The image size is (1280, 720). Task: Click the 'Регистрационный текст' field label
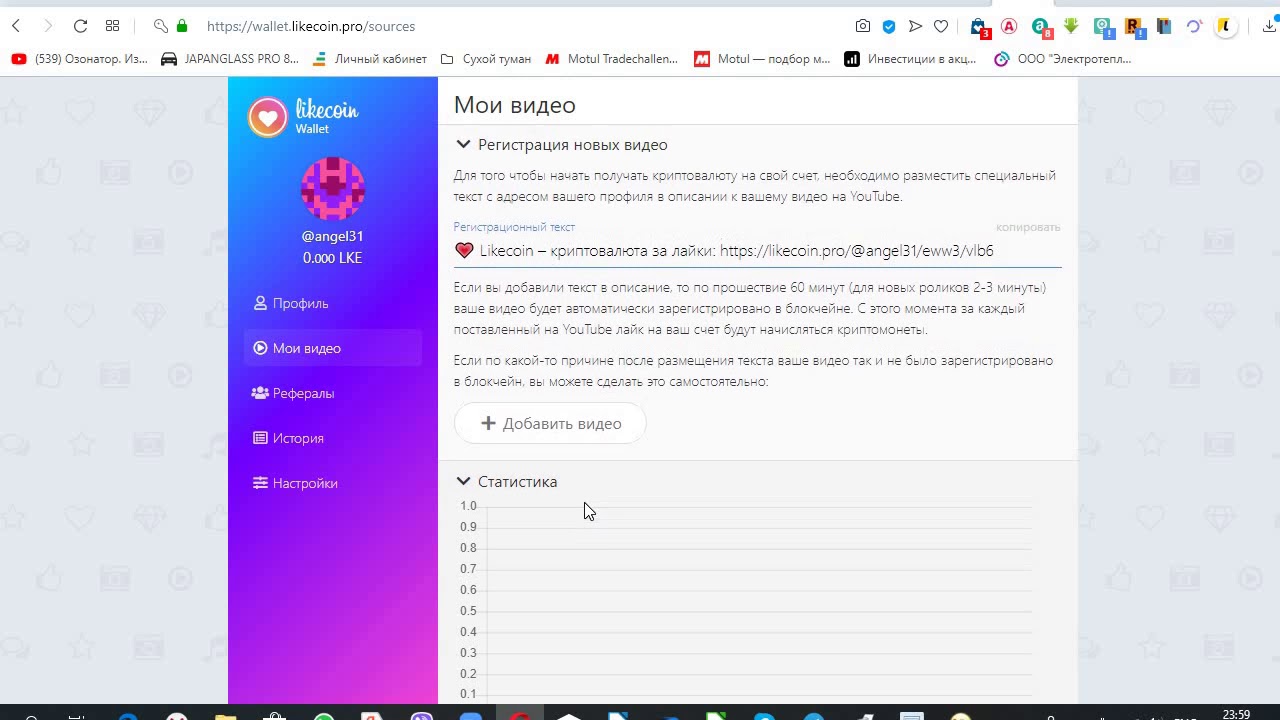[514, 227]
